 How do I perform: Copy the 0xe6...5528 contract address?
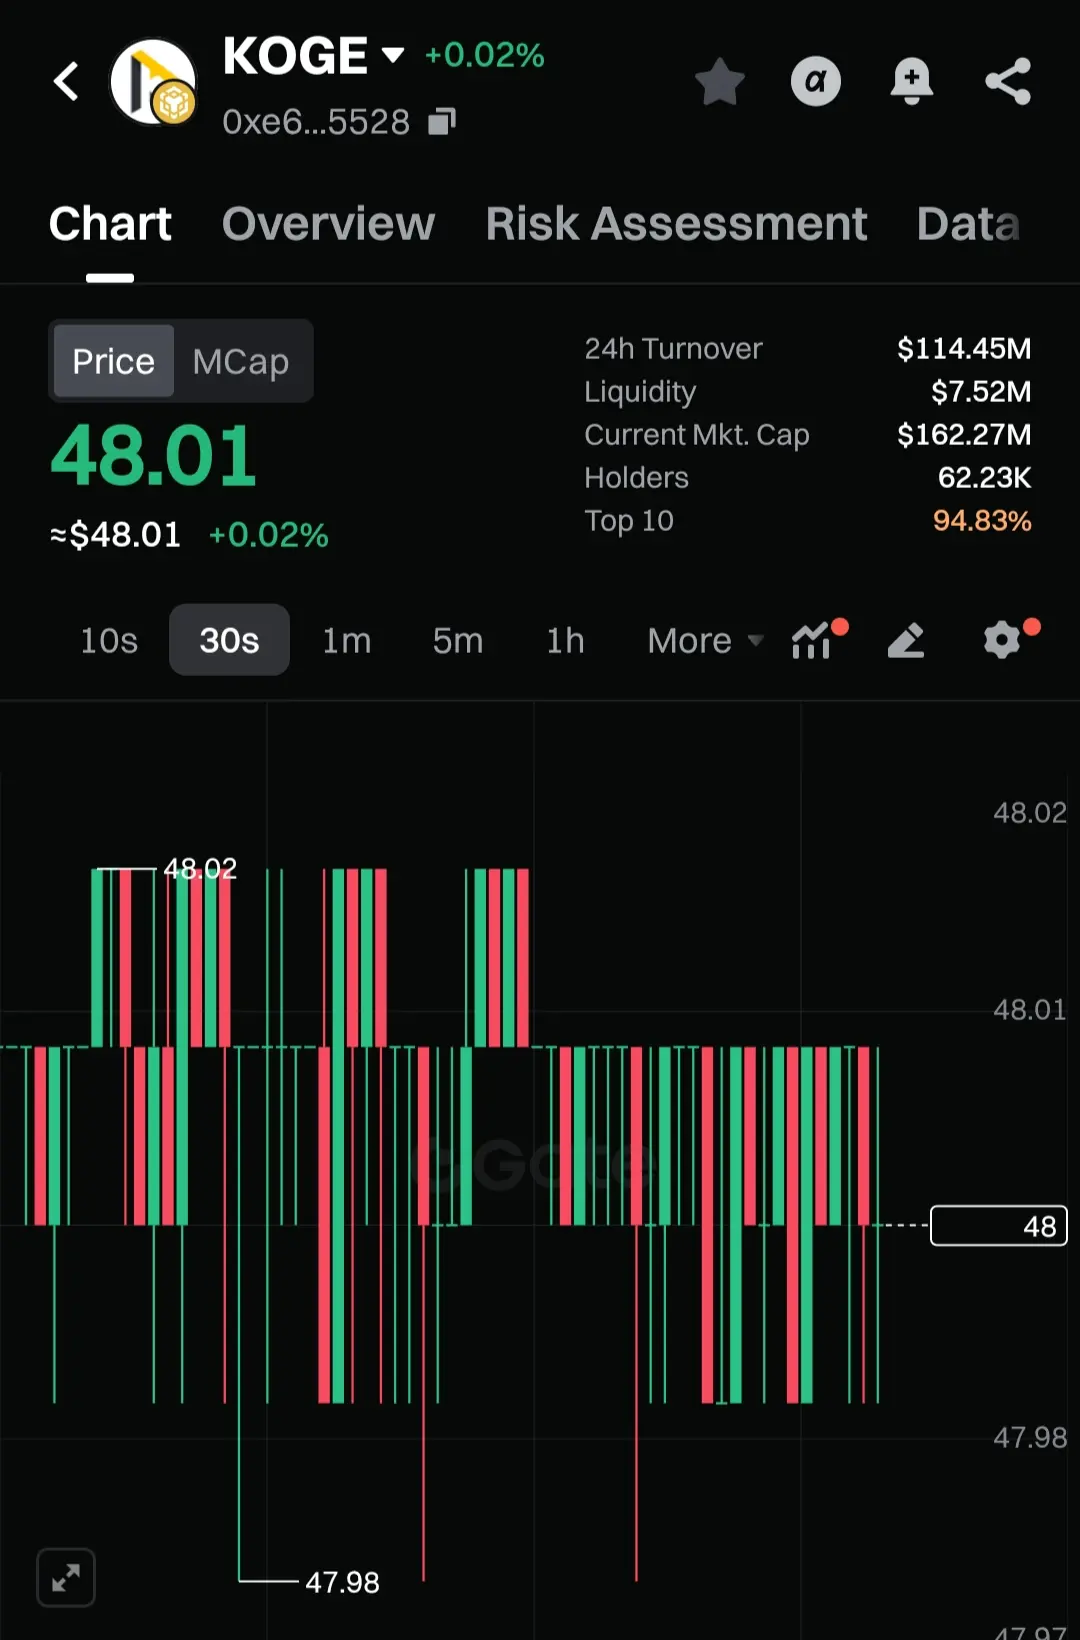click(x=441, y=122)
